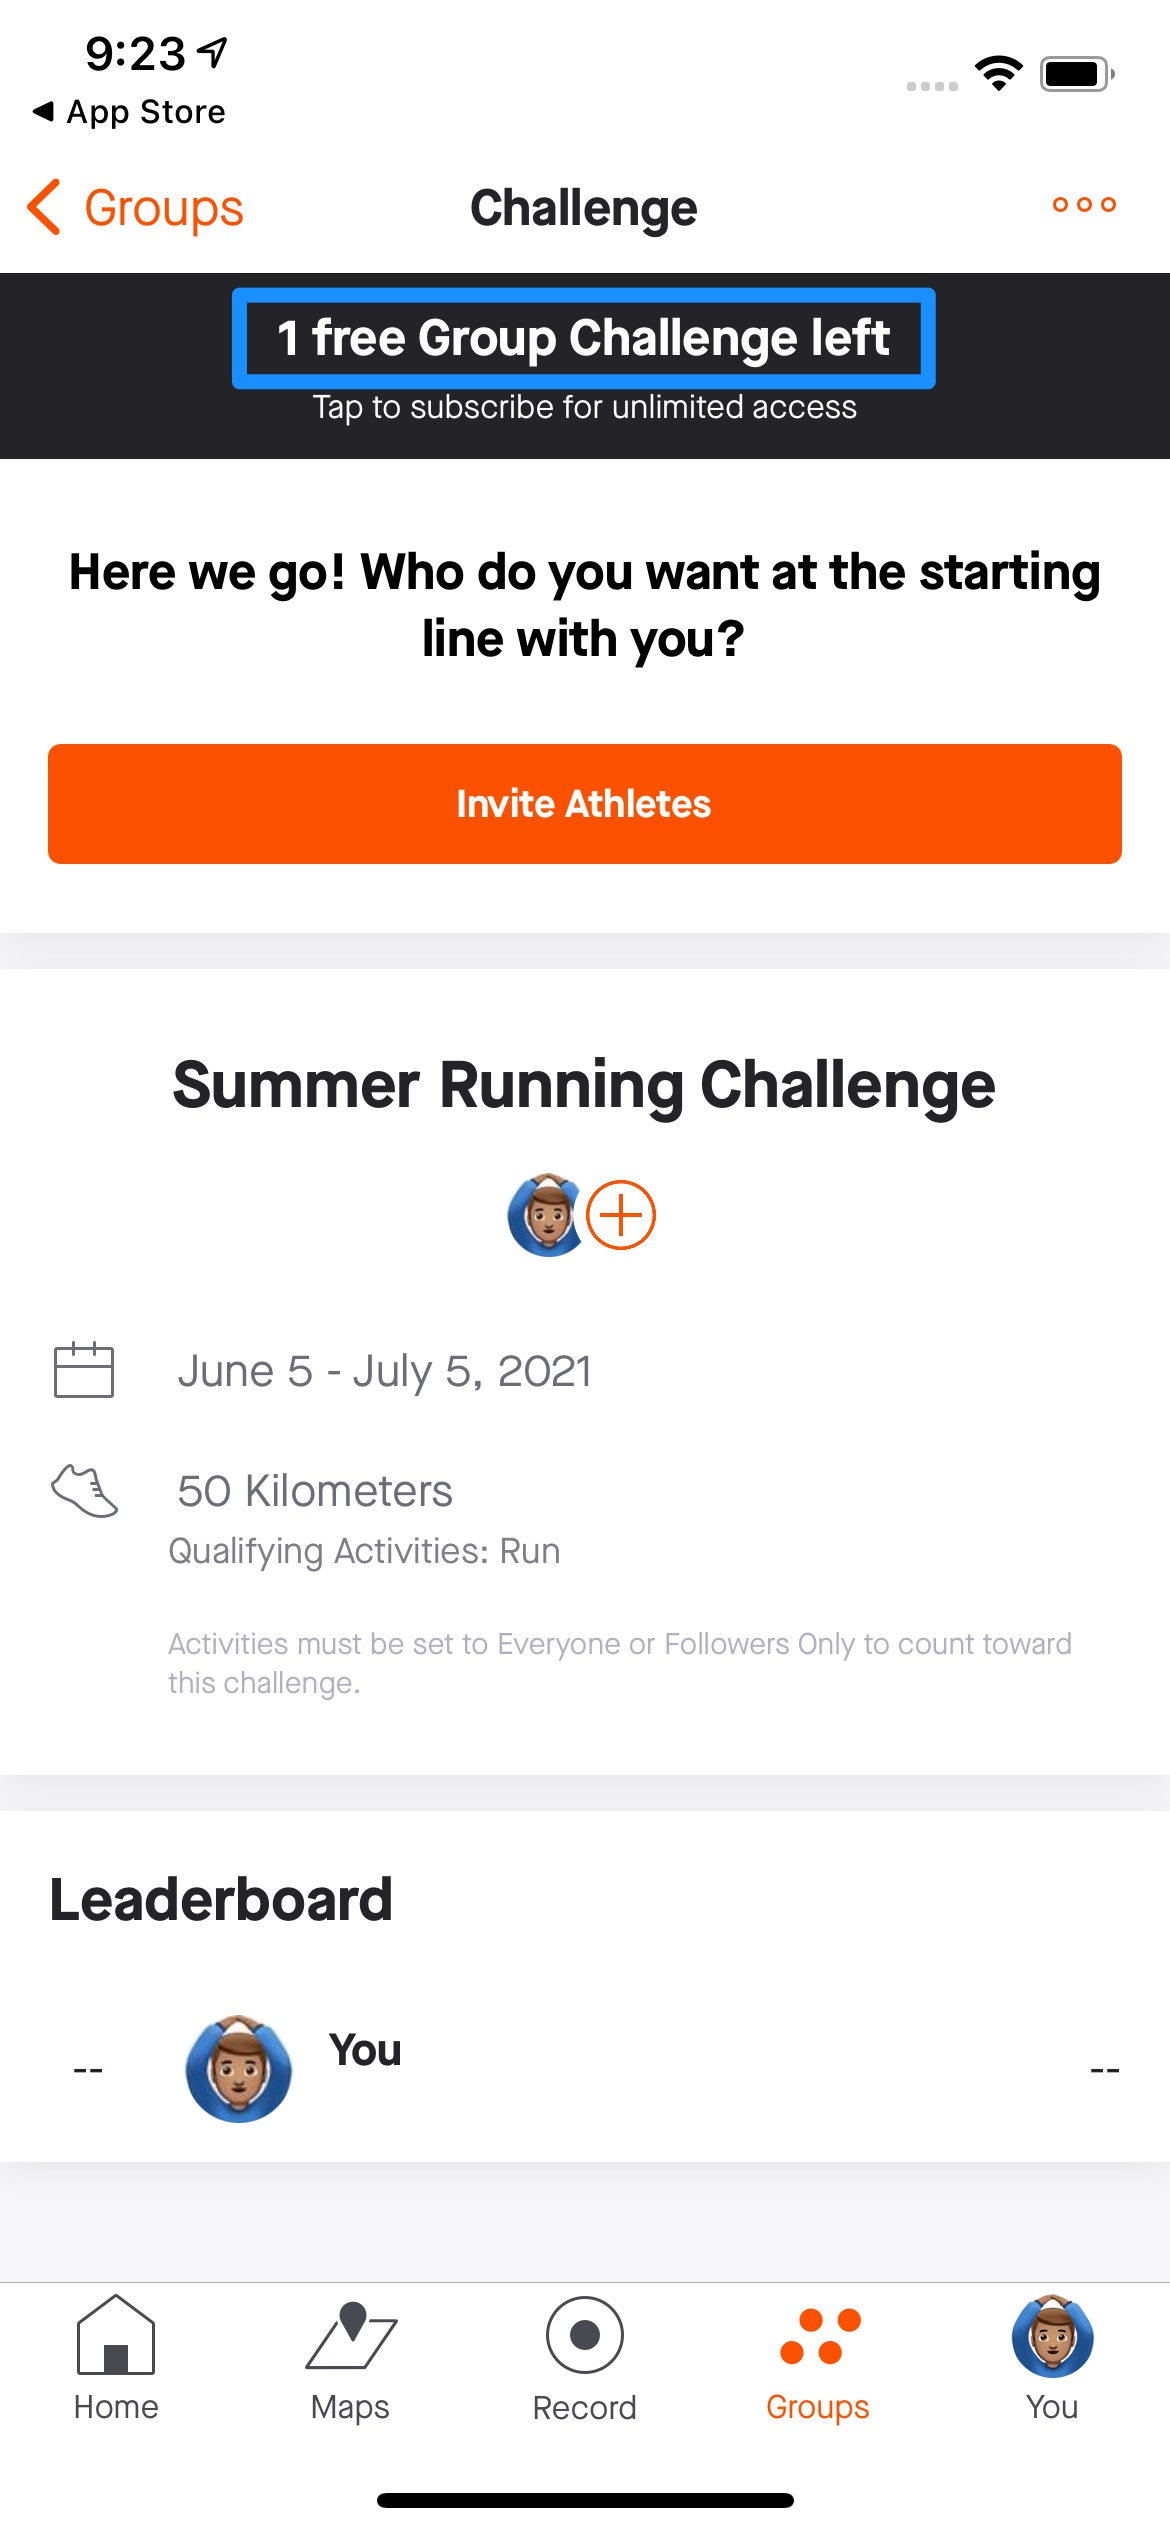Tap the calendar icon beside challenge dates
1170x2532 pixels.
pos(84,1370)
